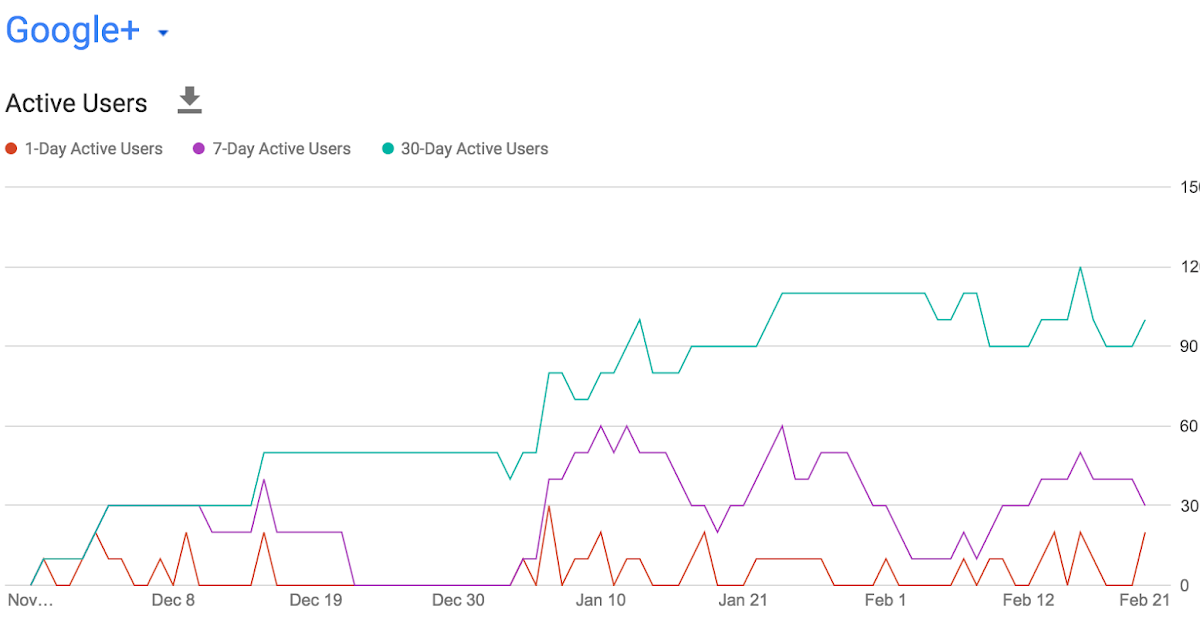Toggle the 7-Day Active Users legend label
This screenshot has width=1200, height=630.
click(x=281, y=149)
